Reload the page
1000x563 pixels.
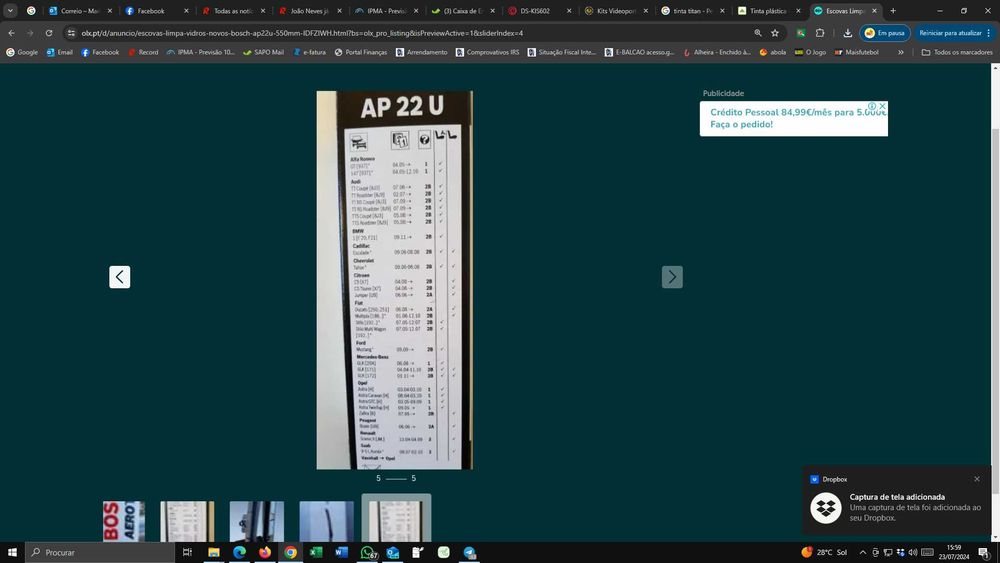coord(49,33)
